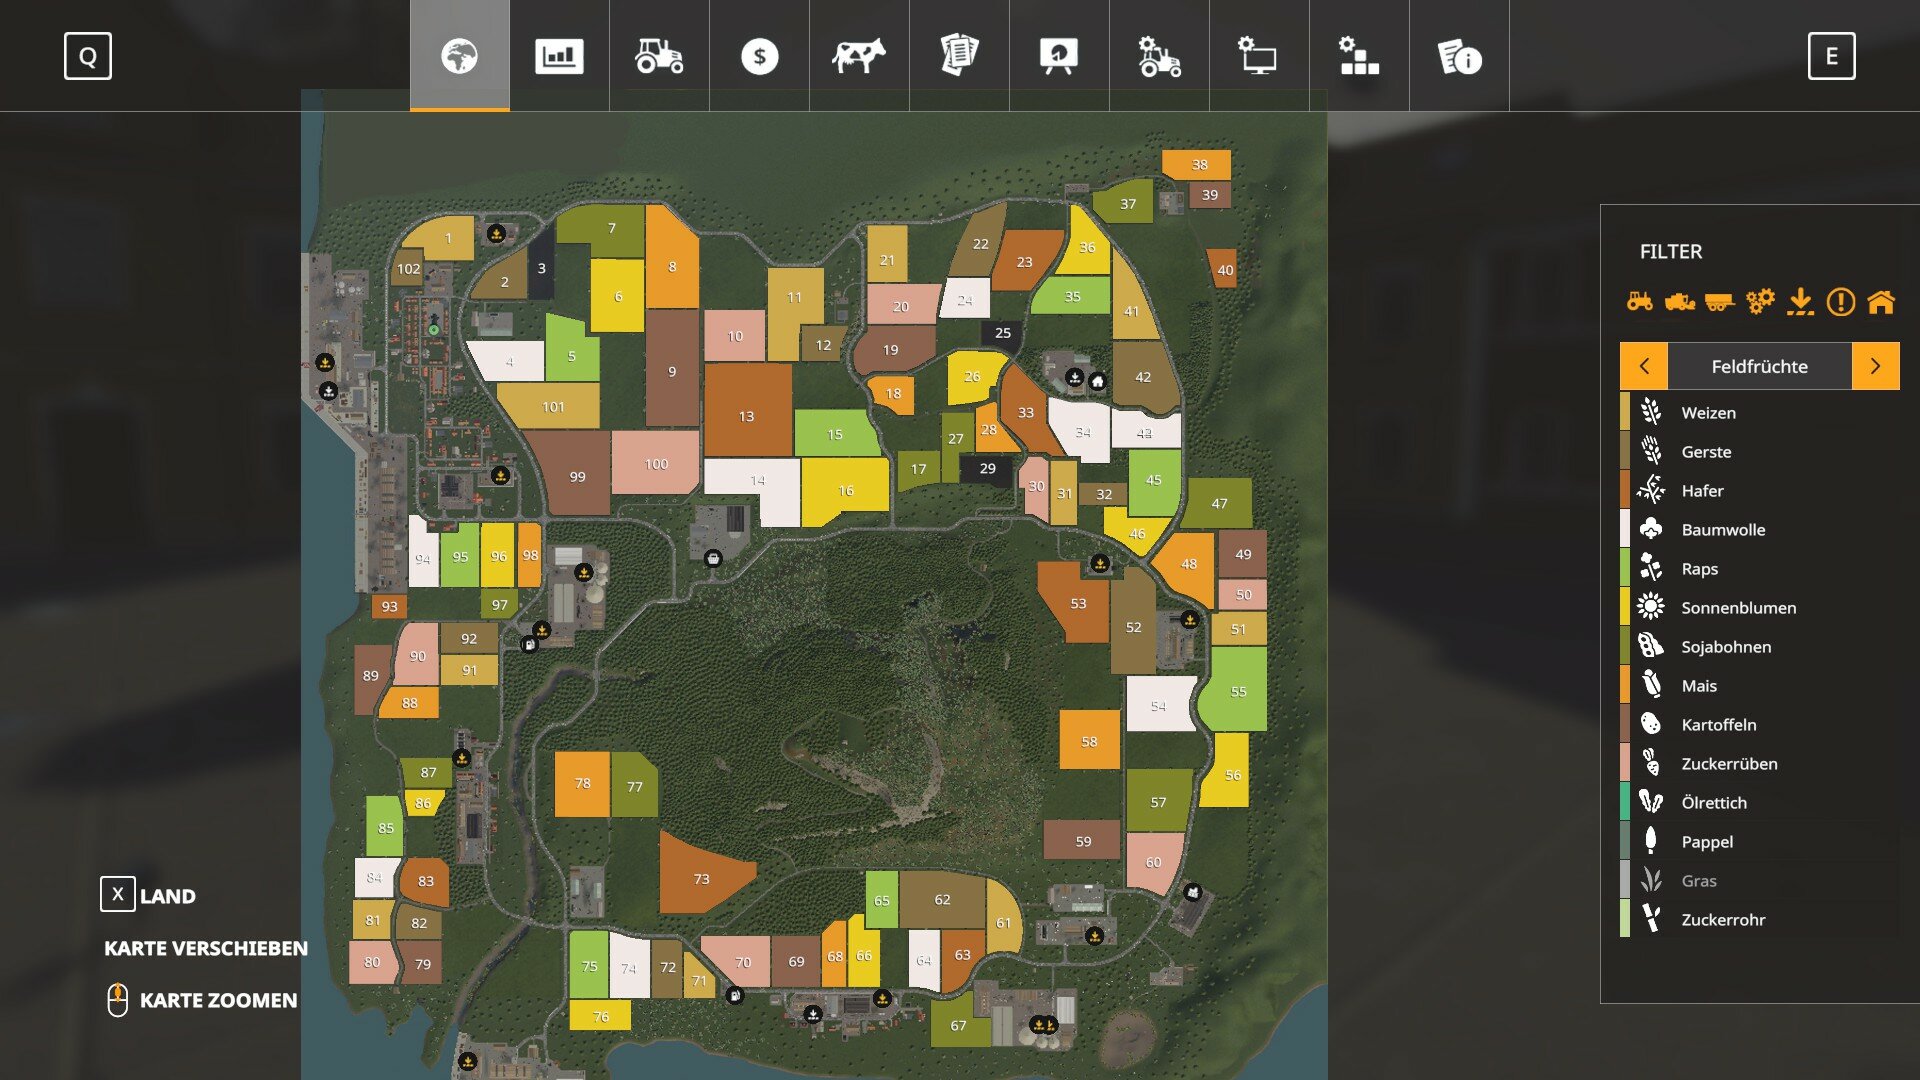Click the Sonnenblumen yellow color swatch
The image size is (1920, 1080).
coord(1625,607)
